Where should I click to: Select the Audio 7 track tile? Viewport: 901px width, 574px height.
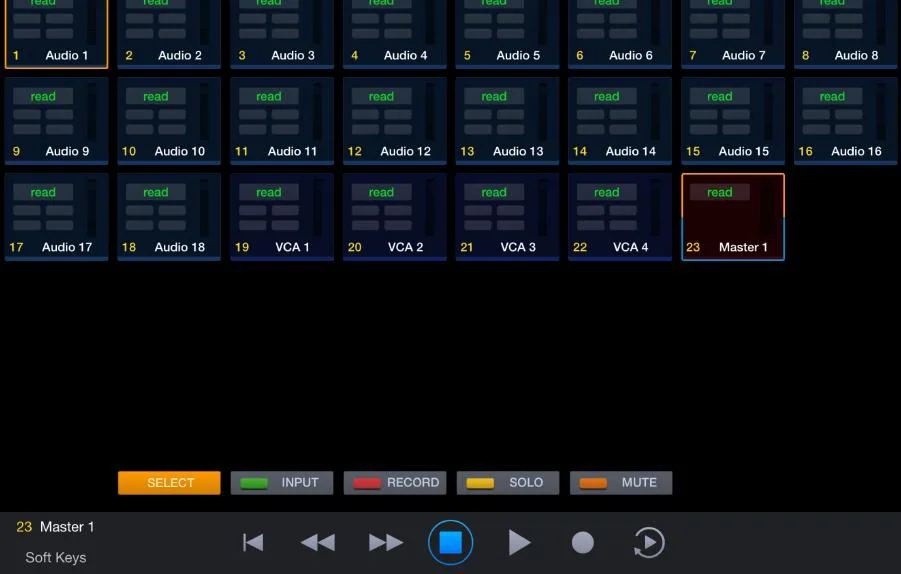[x=733, y=34]
